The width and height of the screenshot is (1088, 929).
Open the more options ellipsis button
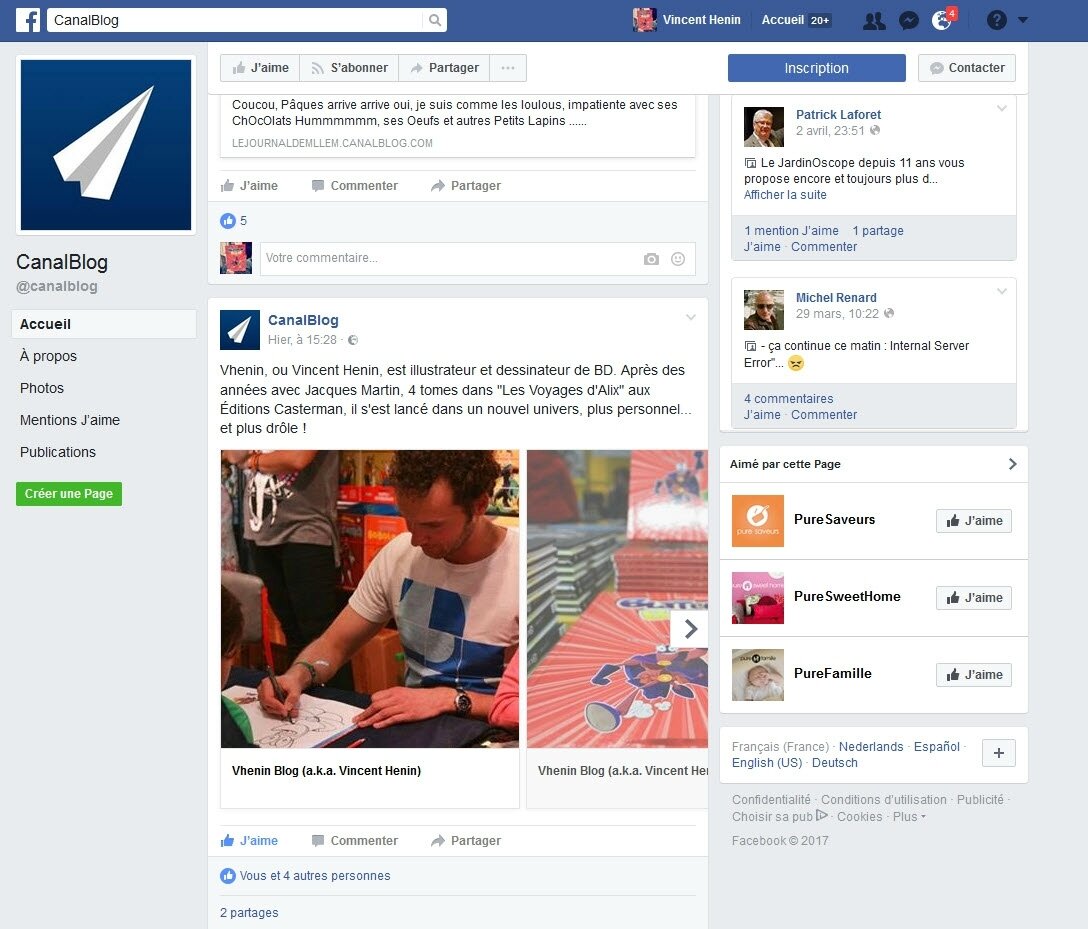[508, 68]
